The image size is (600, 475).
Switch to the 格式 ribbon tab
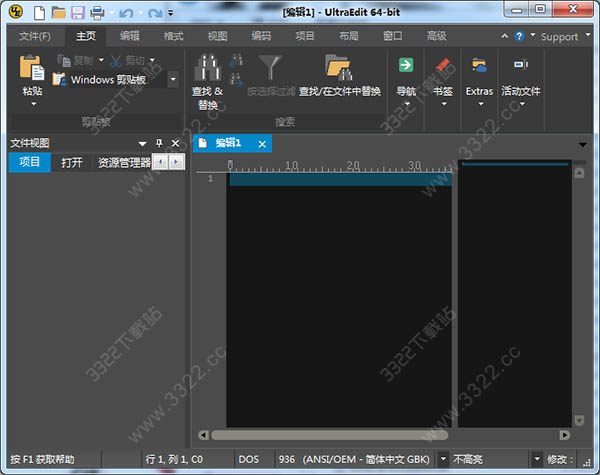click(x=174, y=36)
